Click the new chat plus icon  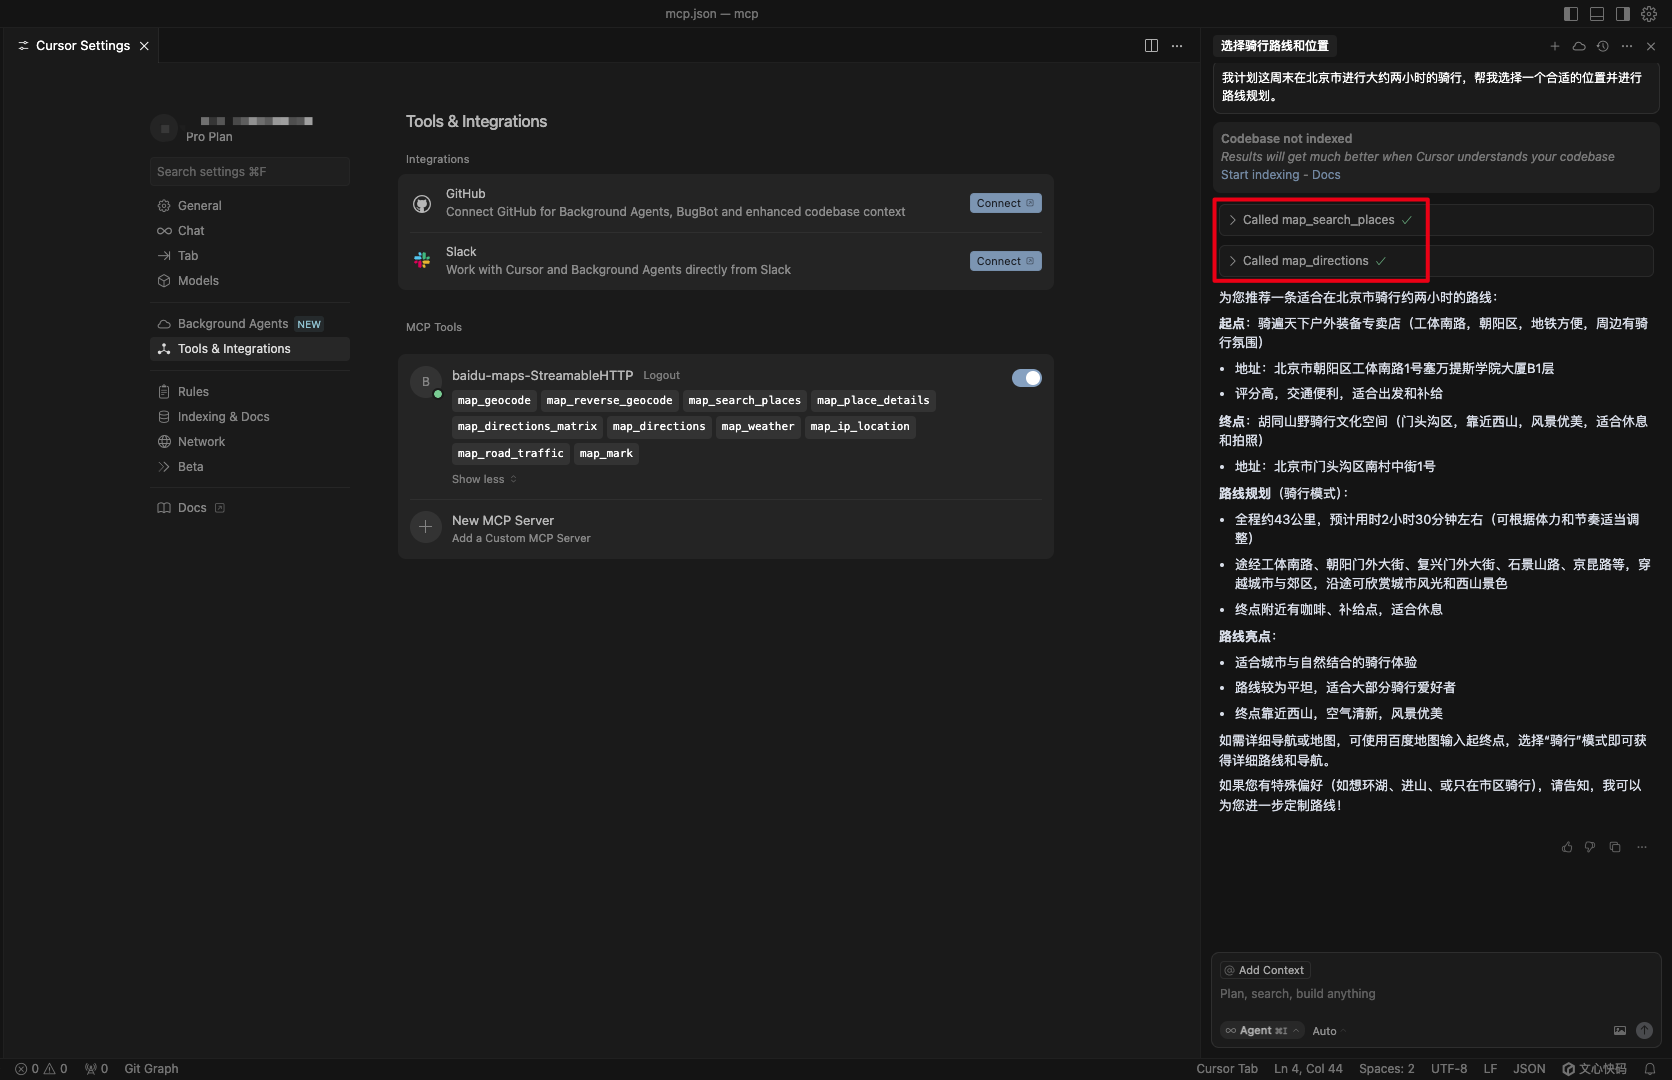click(1554, 46)
